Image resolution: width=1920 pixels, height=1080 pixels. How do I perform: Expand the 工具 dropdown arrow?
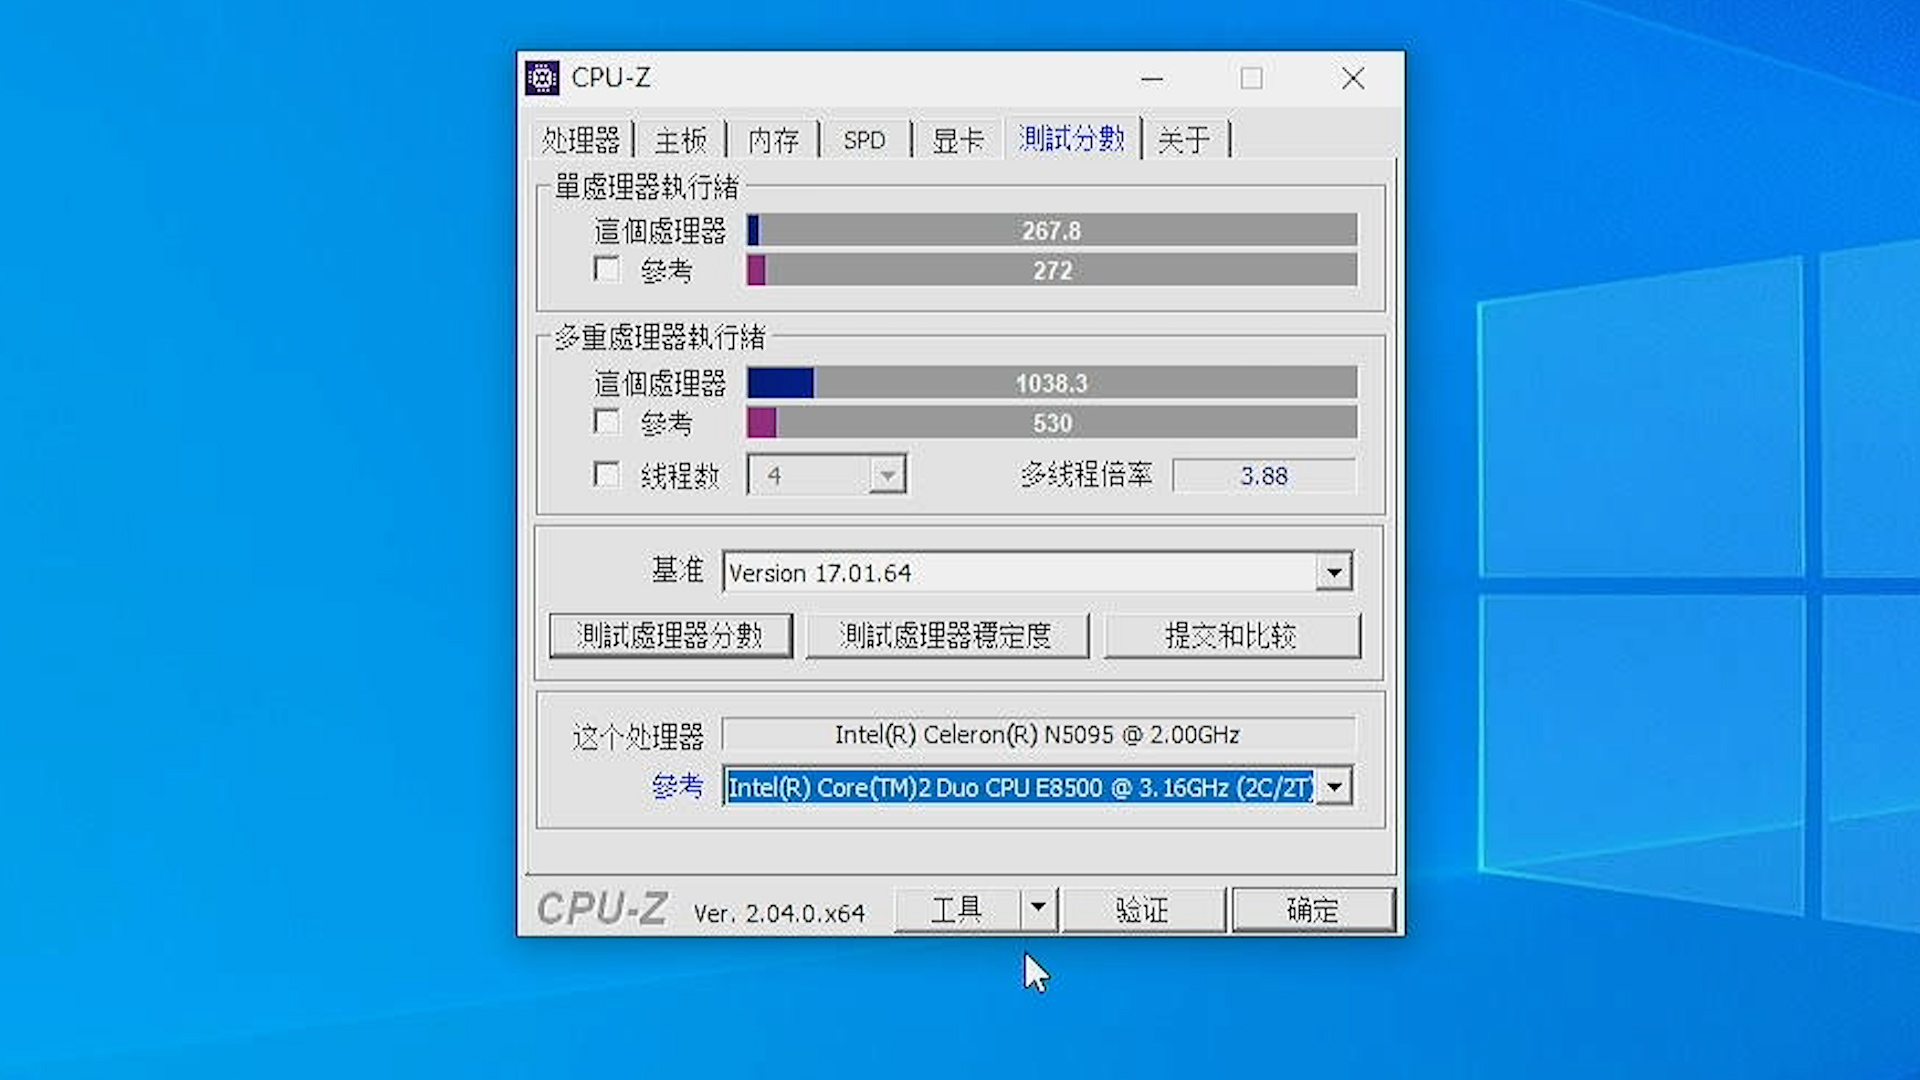pyautogui.click(x=1040, y=909)
